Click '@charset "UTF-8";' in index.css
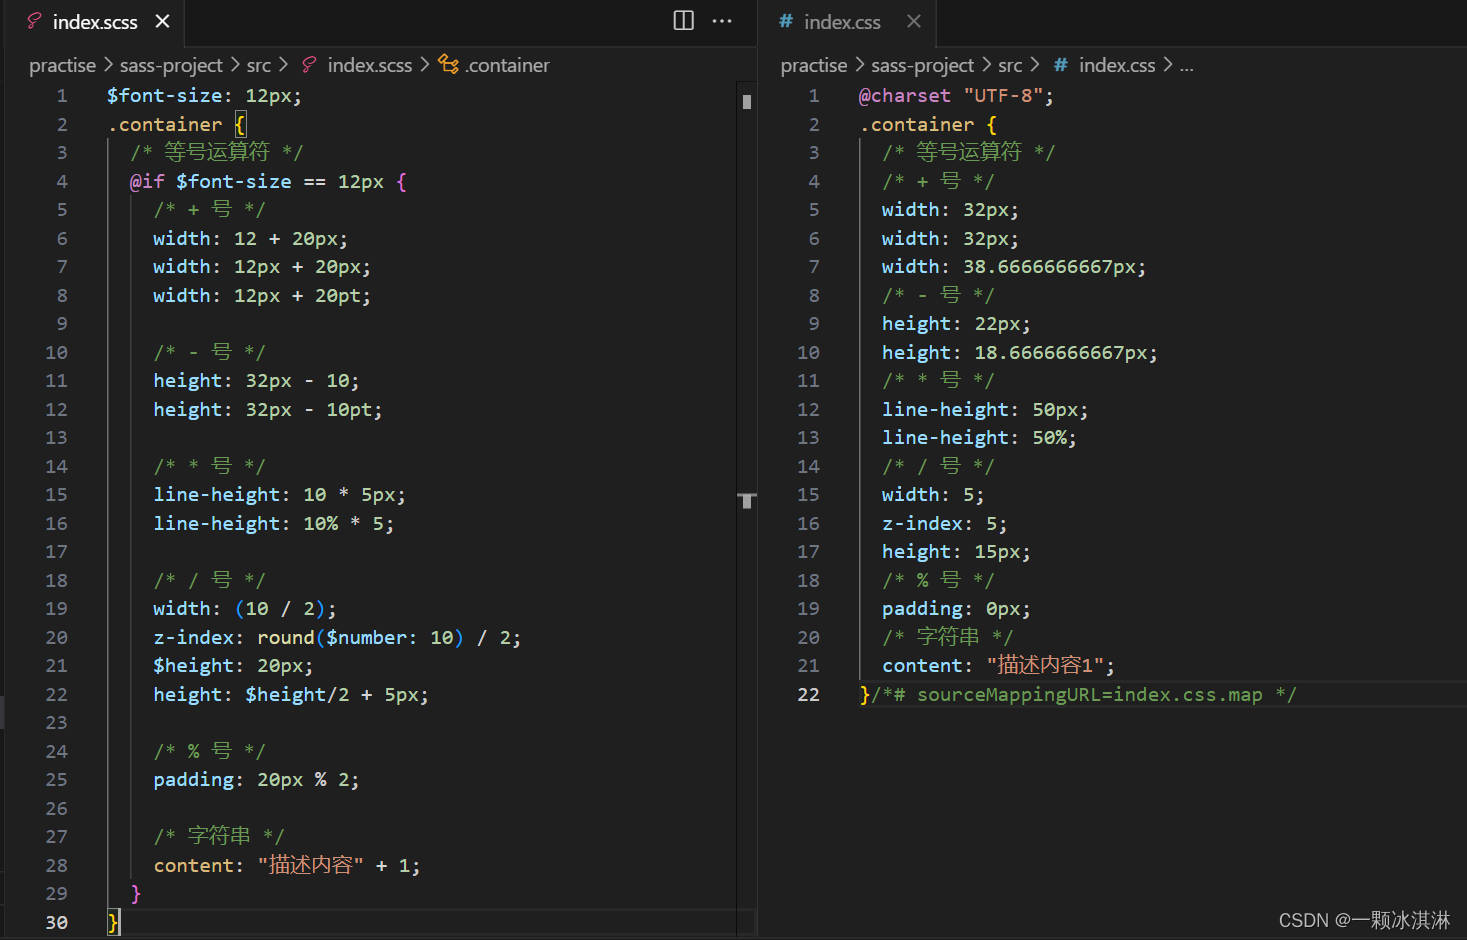This screenshot has width=1467, height=940. point(956,96)
